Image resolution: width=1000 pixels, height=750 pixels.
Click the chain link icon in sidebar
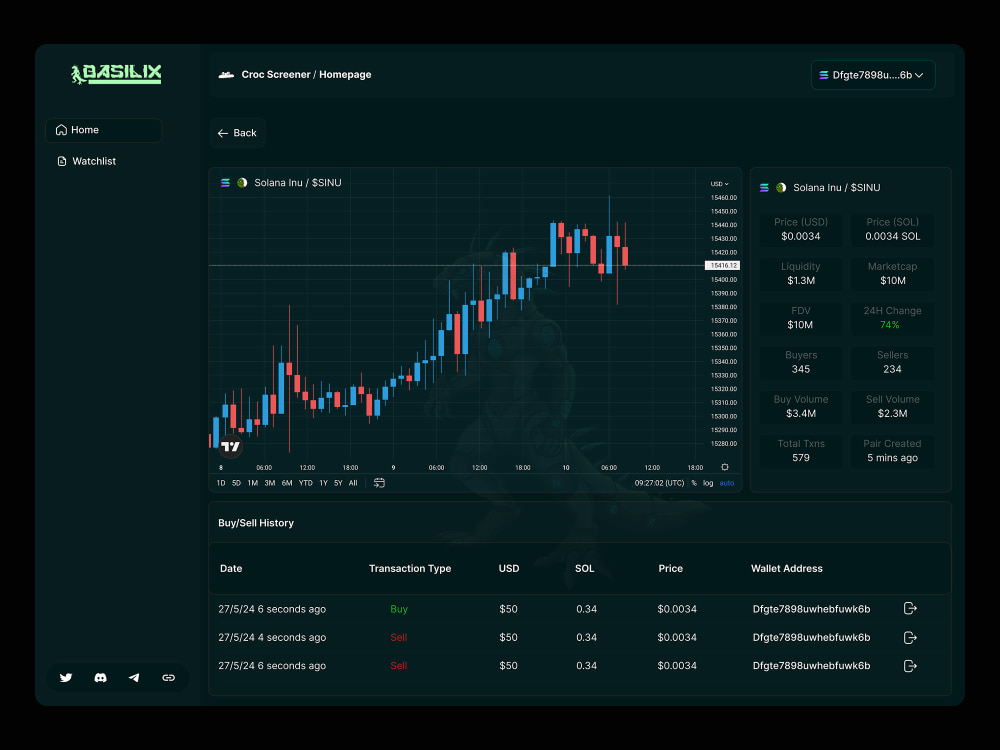tap(168, 677)
